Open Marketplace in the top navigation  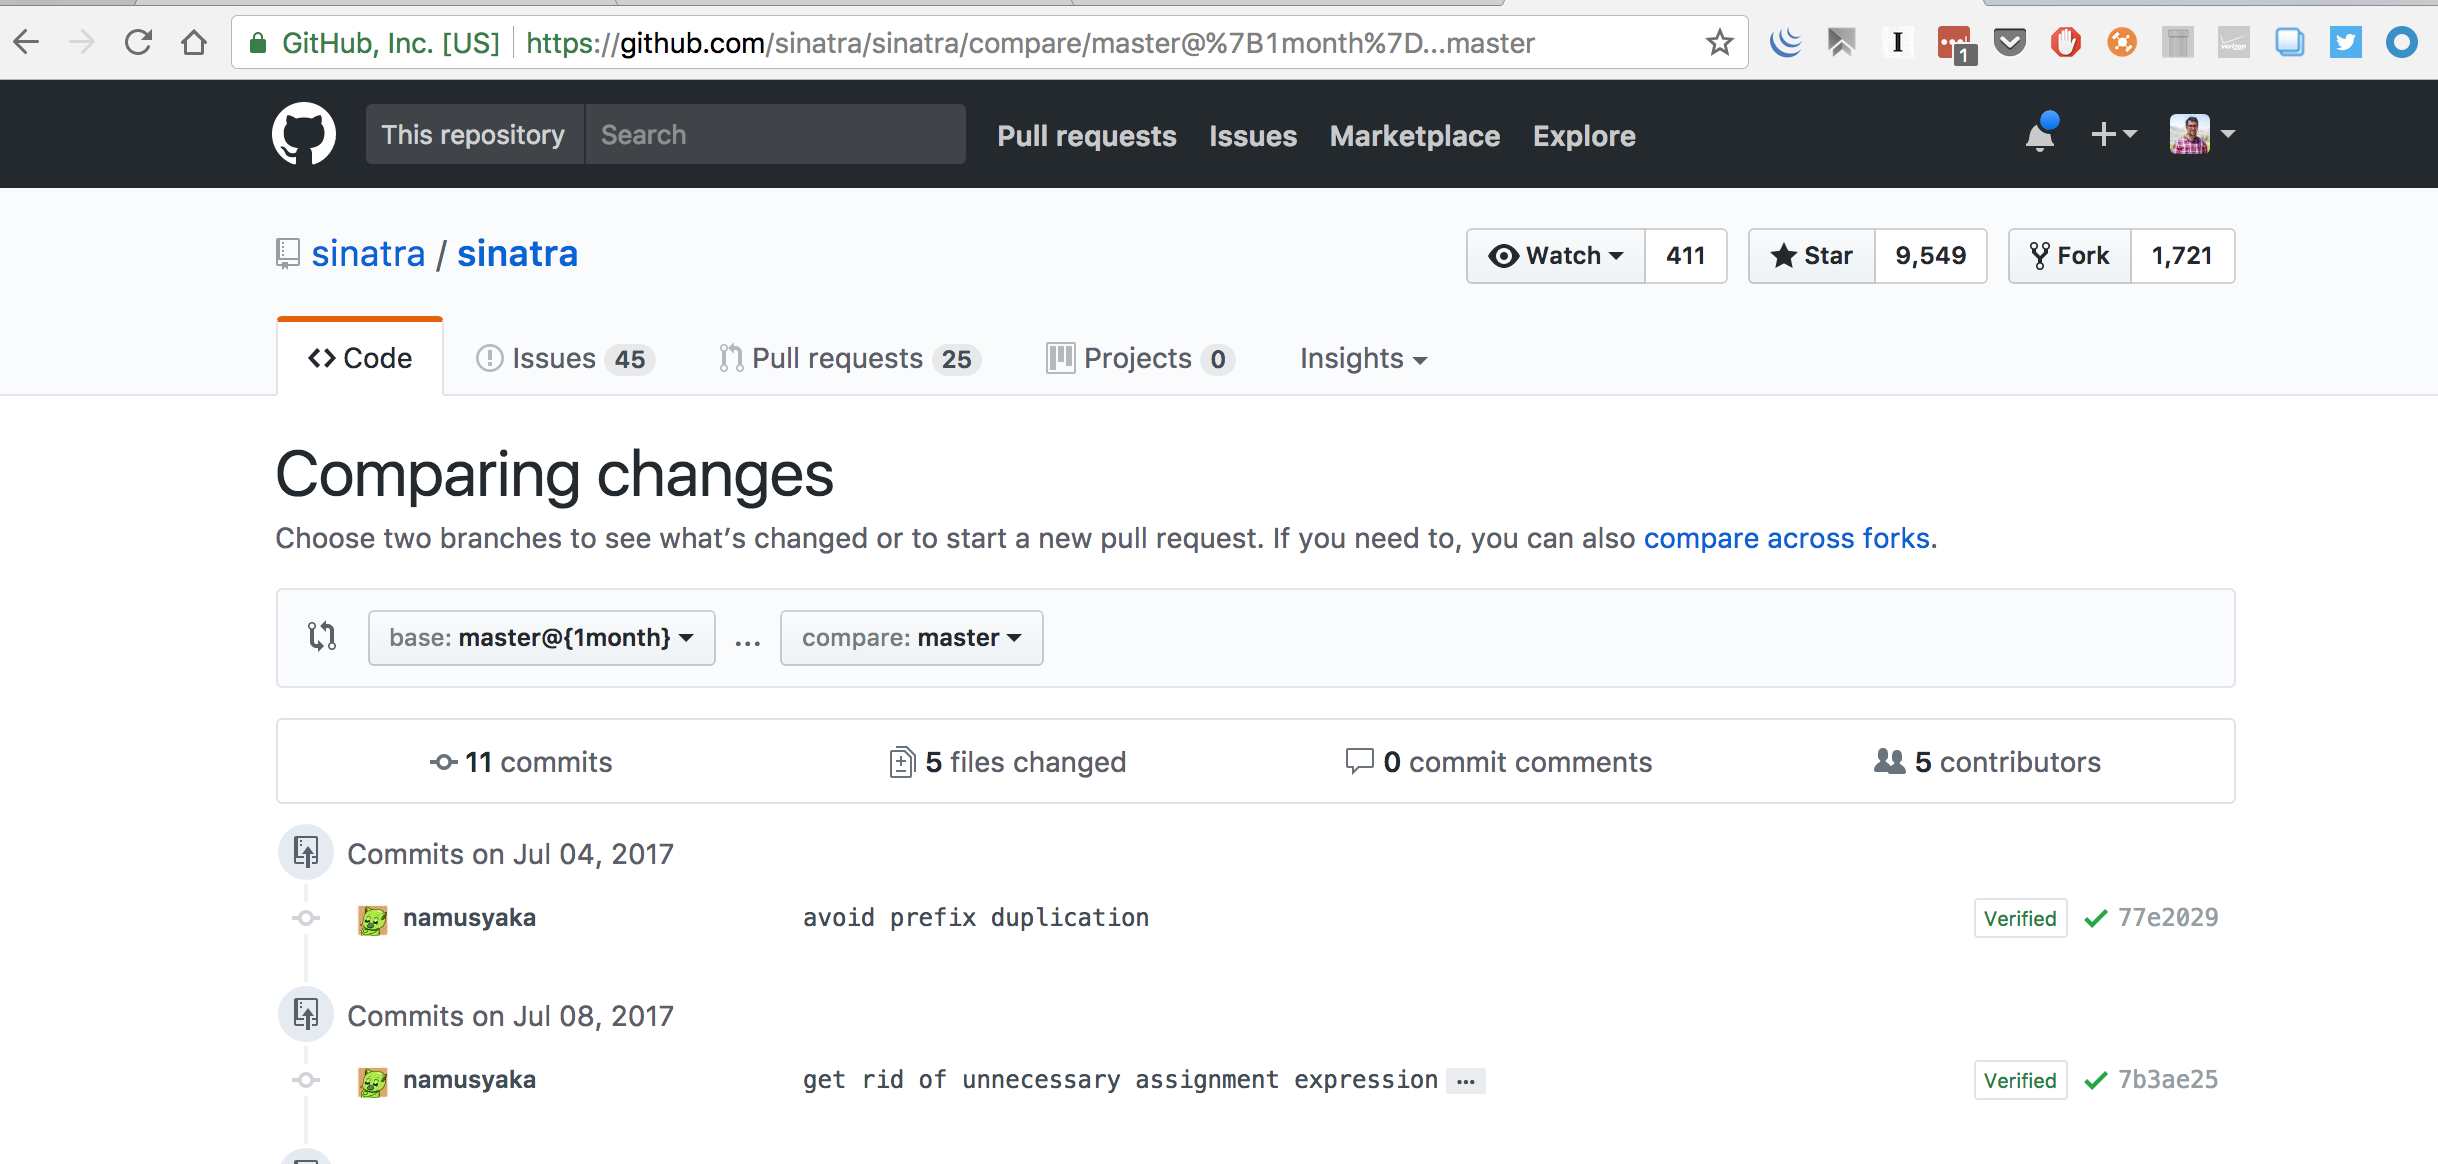click(1414, 135)
